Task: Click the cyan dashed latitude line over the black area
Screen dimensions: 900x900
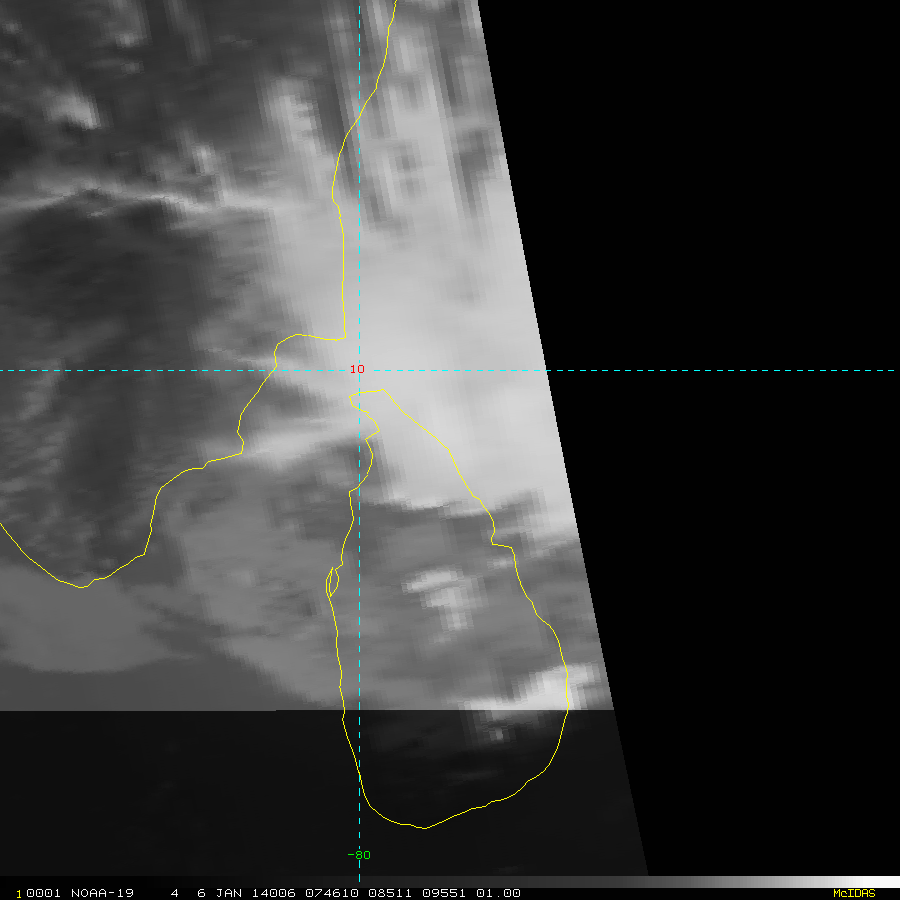Action: [720, 371]
